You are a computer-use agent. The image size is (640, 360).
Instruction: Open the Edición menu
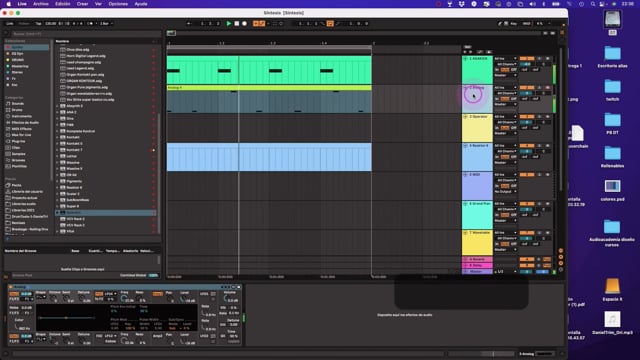62,4
